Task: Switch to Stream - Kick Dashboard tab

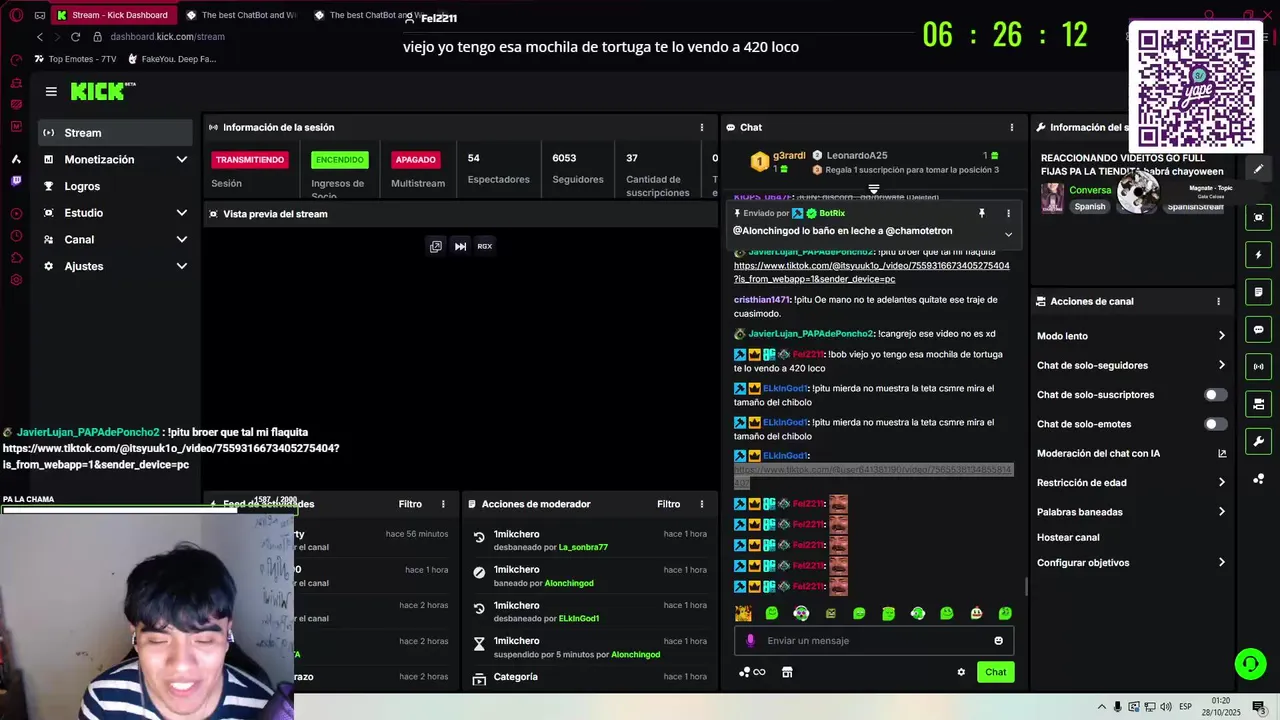Action: point(113,15)
